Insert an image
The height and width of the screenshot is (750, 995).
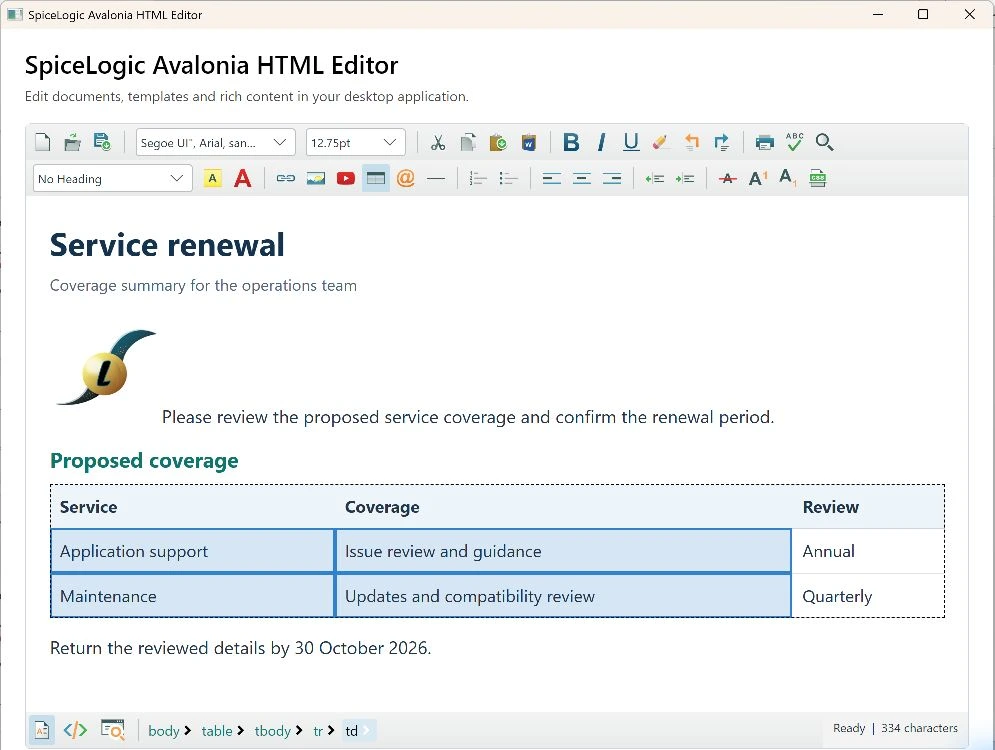(x=315, y=178)
